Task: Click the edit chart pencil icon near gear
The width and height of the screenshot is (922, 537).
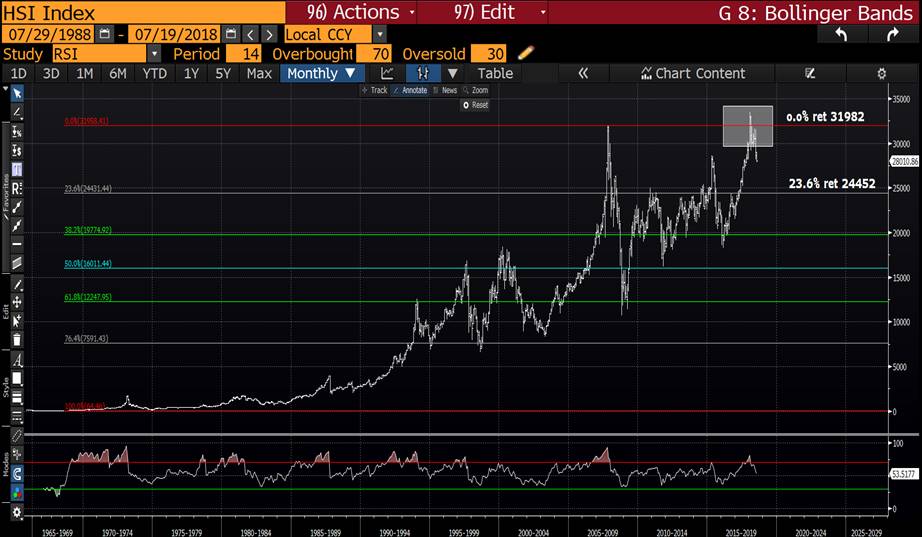Action: click(810, 74)
